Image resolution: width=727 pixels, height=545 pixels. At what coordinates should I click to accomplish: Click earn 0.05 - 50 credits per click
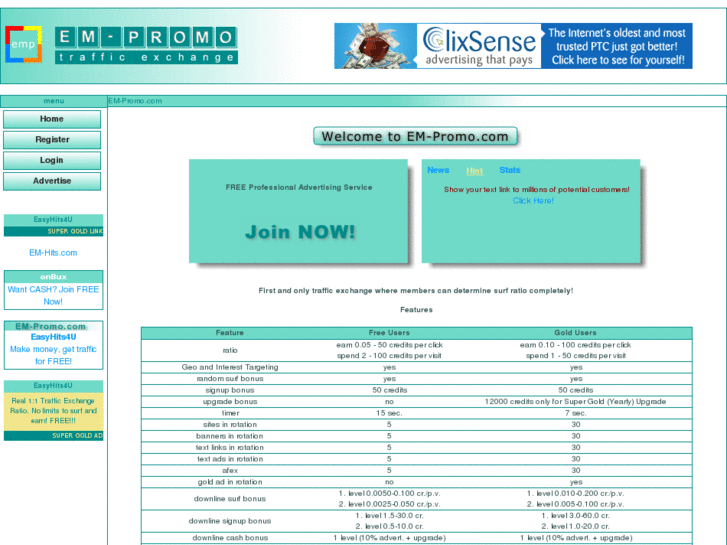(x=389, y=345)
